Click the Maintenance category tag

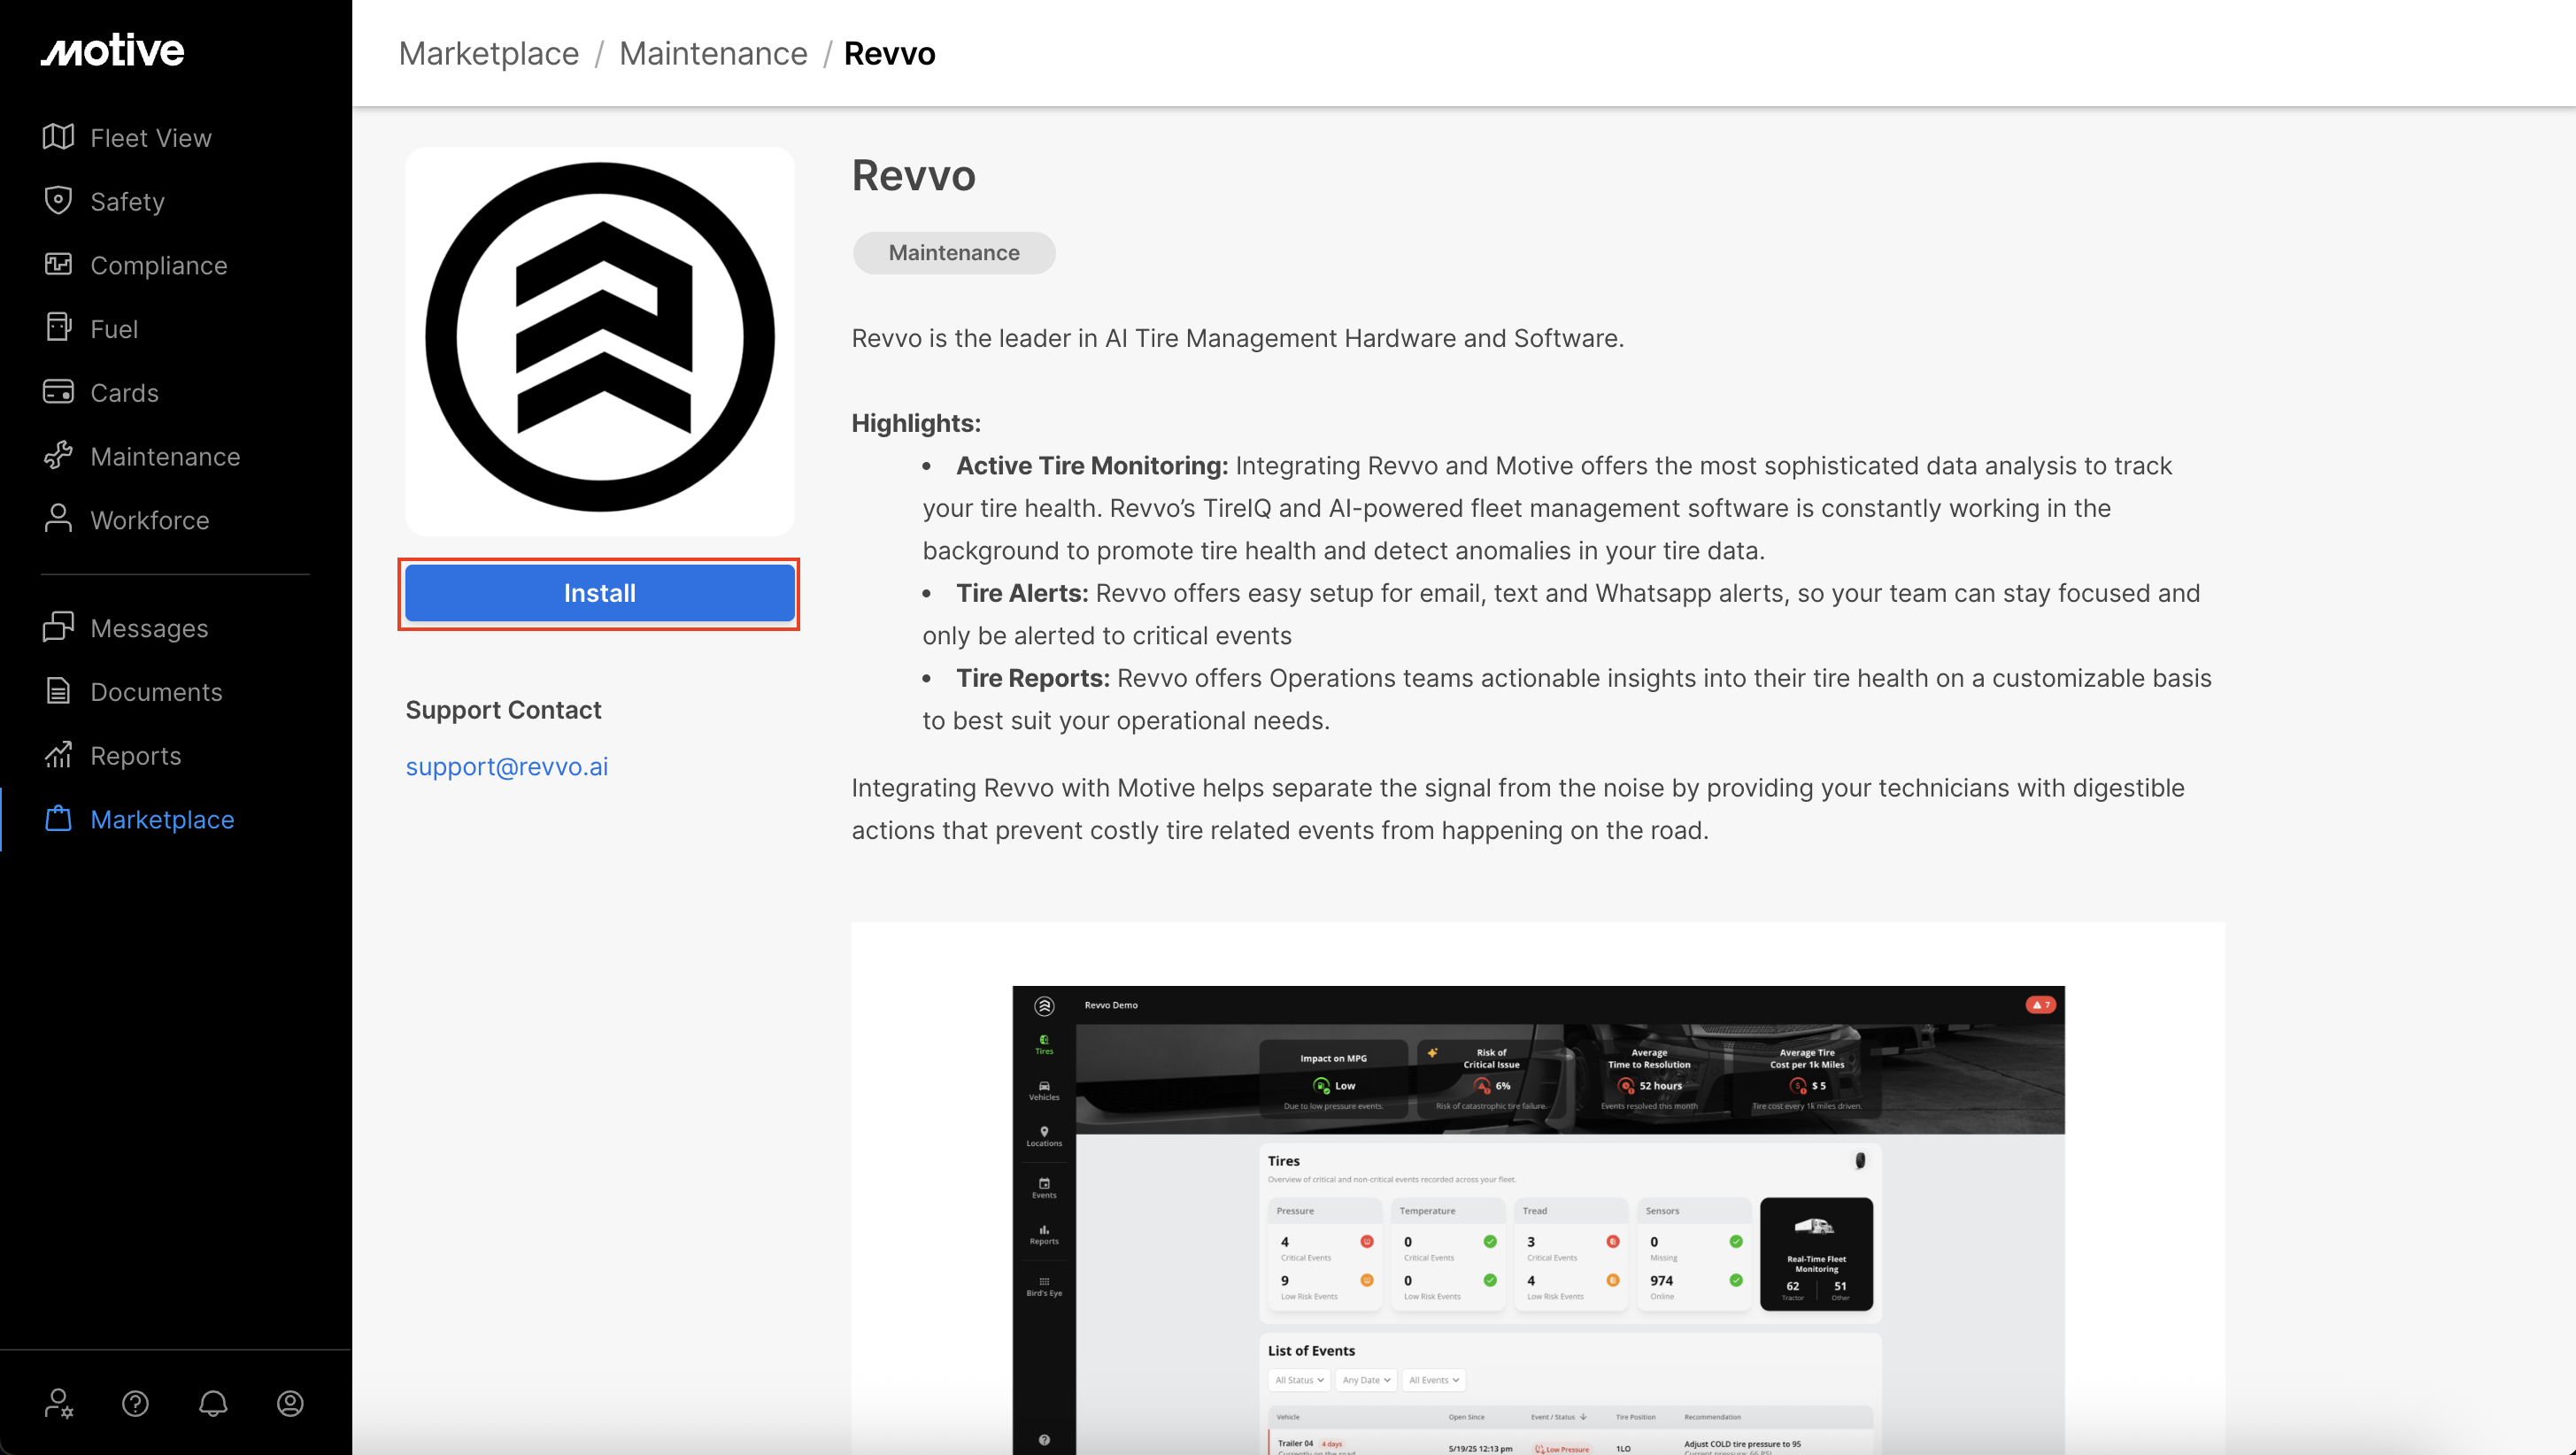tap(954, 253)
